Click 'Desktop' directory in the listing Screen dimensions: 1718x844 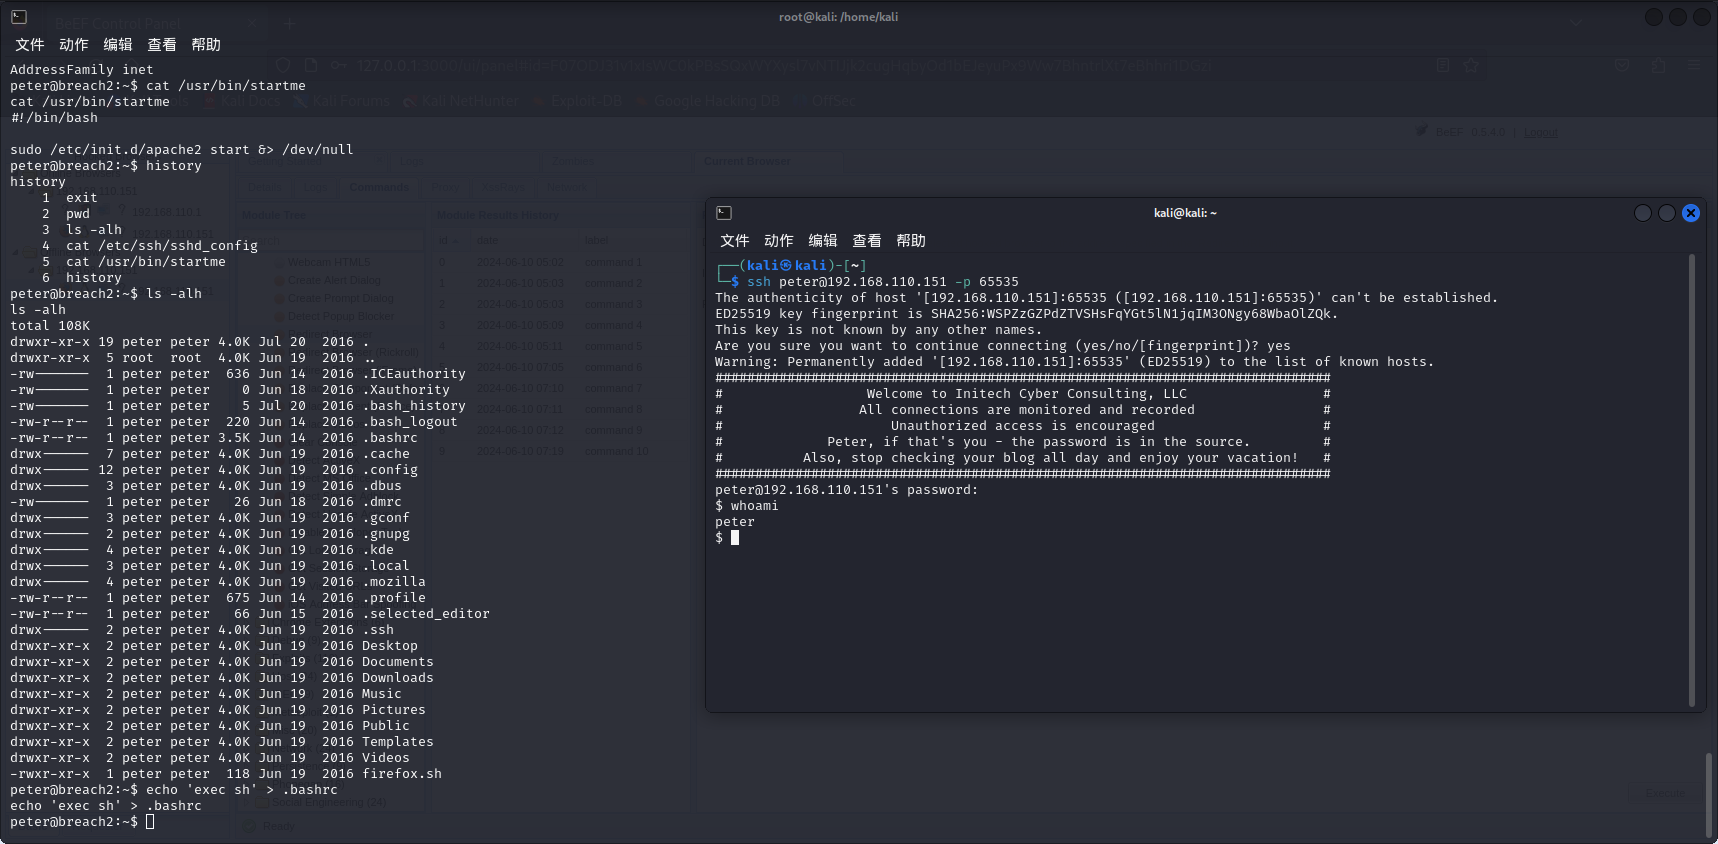coord(390,646)
